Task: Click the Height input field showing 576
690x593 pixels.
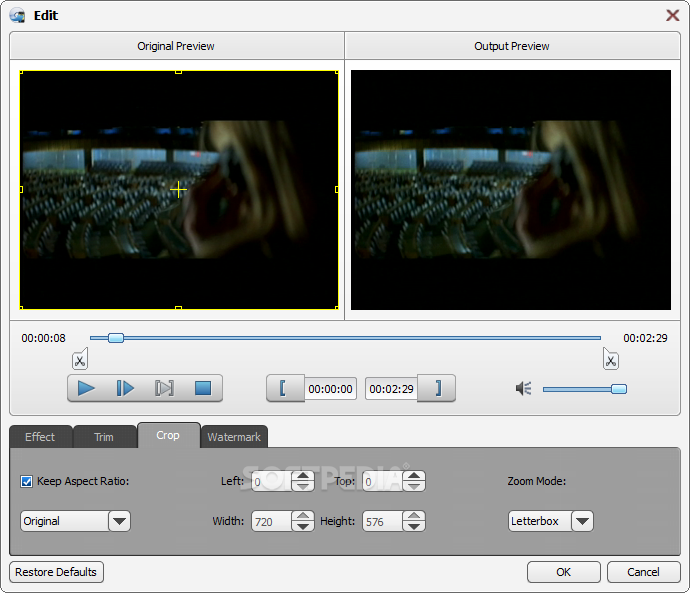Action: pyautogui.click(x=382, y=521)
